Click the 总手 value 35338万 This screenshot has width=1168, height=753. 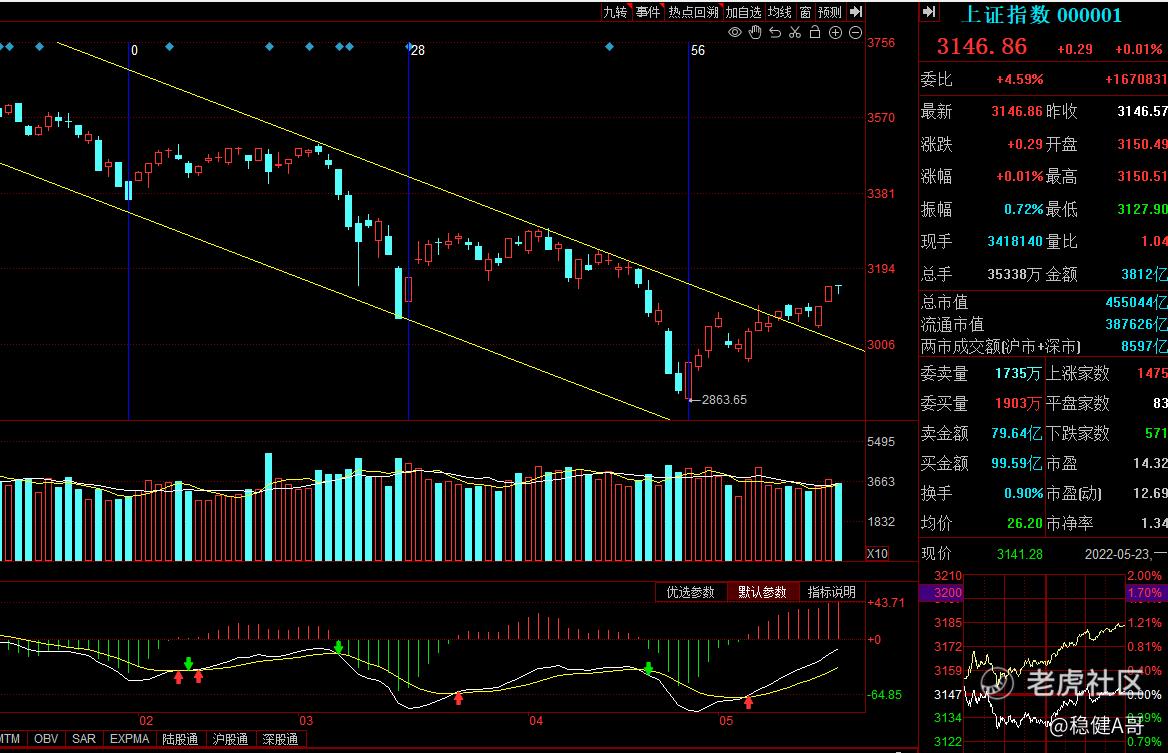click(1015, 274)
